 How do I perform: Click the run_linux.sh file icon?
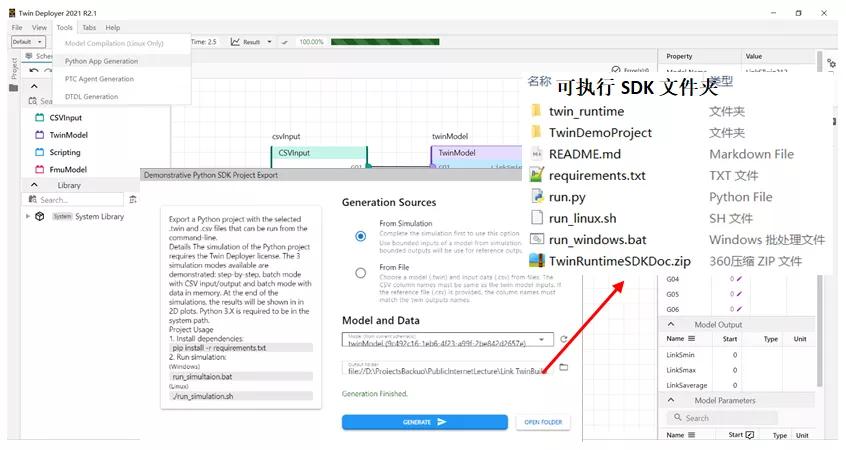tap(537, 217)
